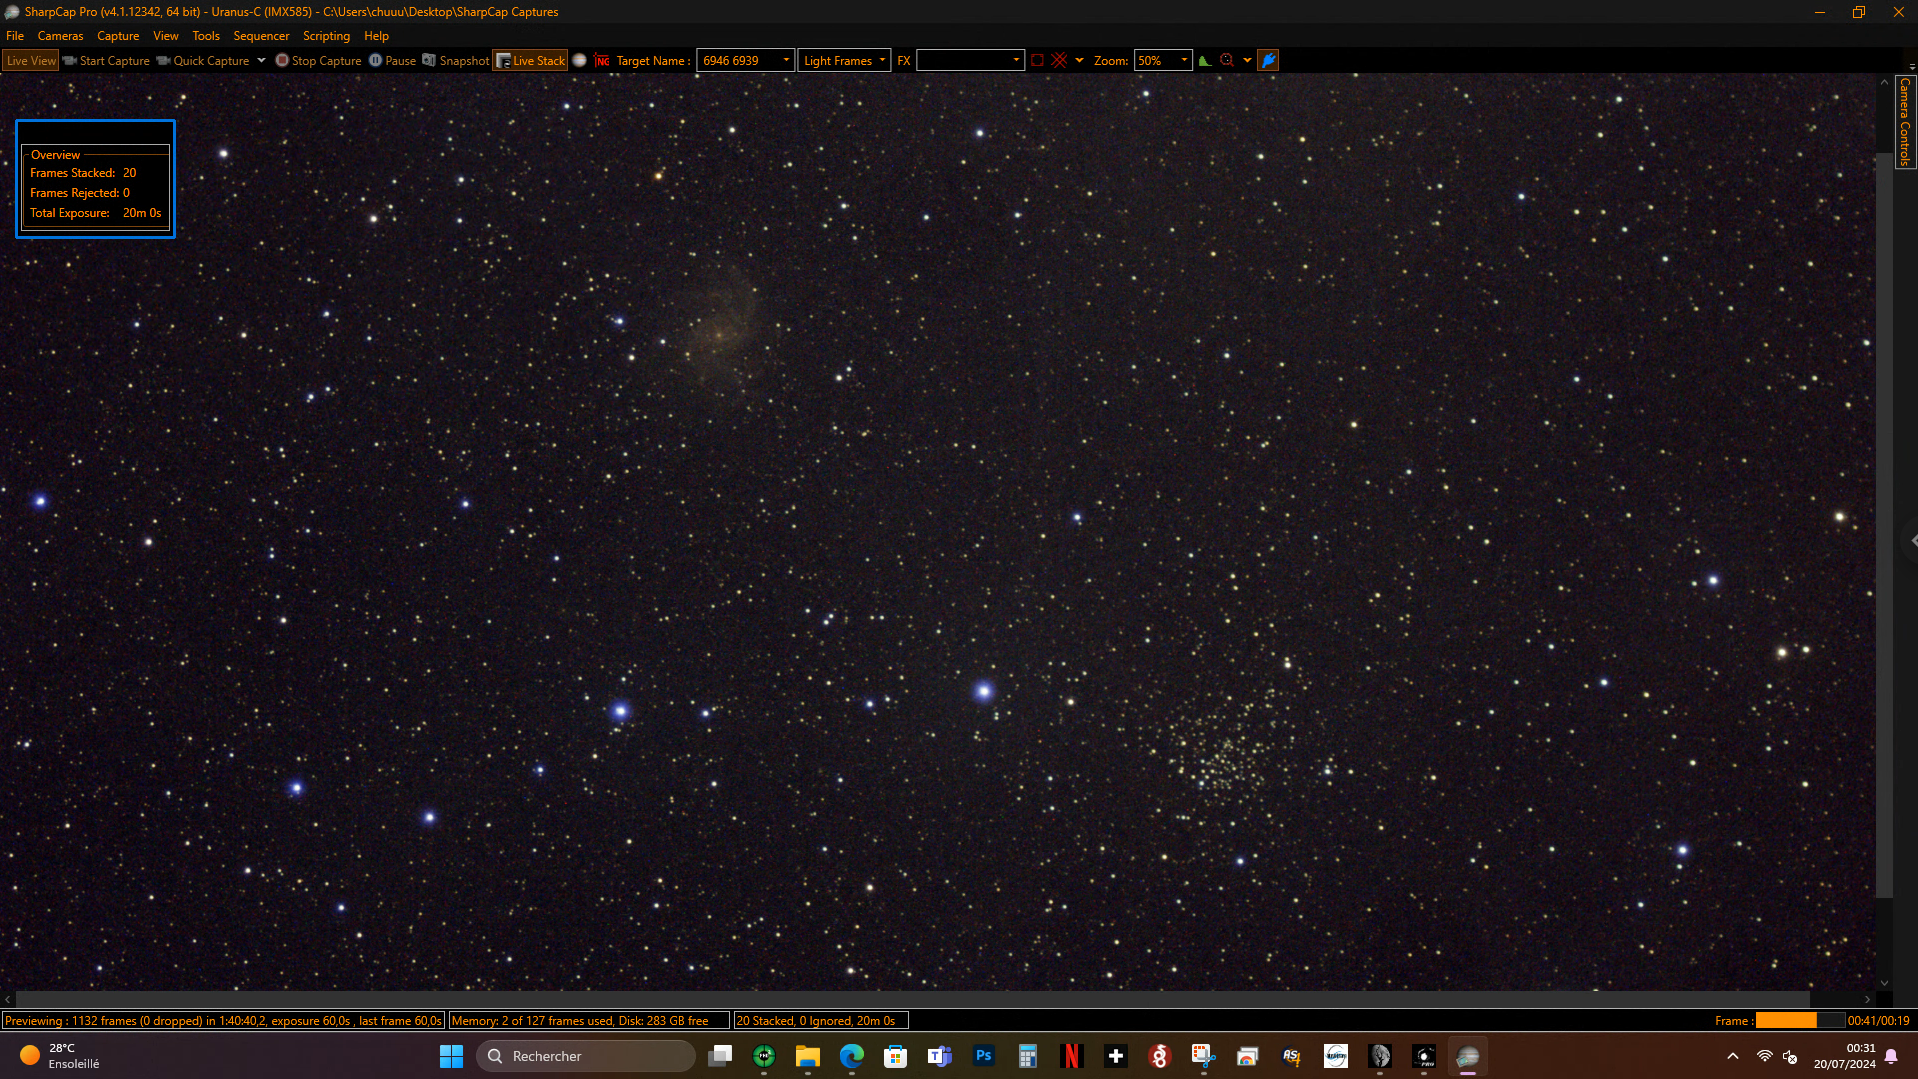The width and height of the screenshot is (1918, 1079).
Task: Open the Sequencer menu
Action: click(x=261, y=36)
